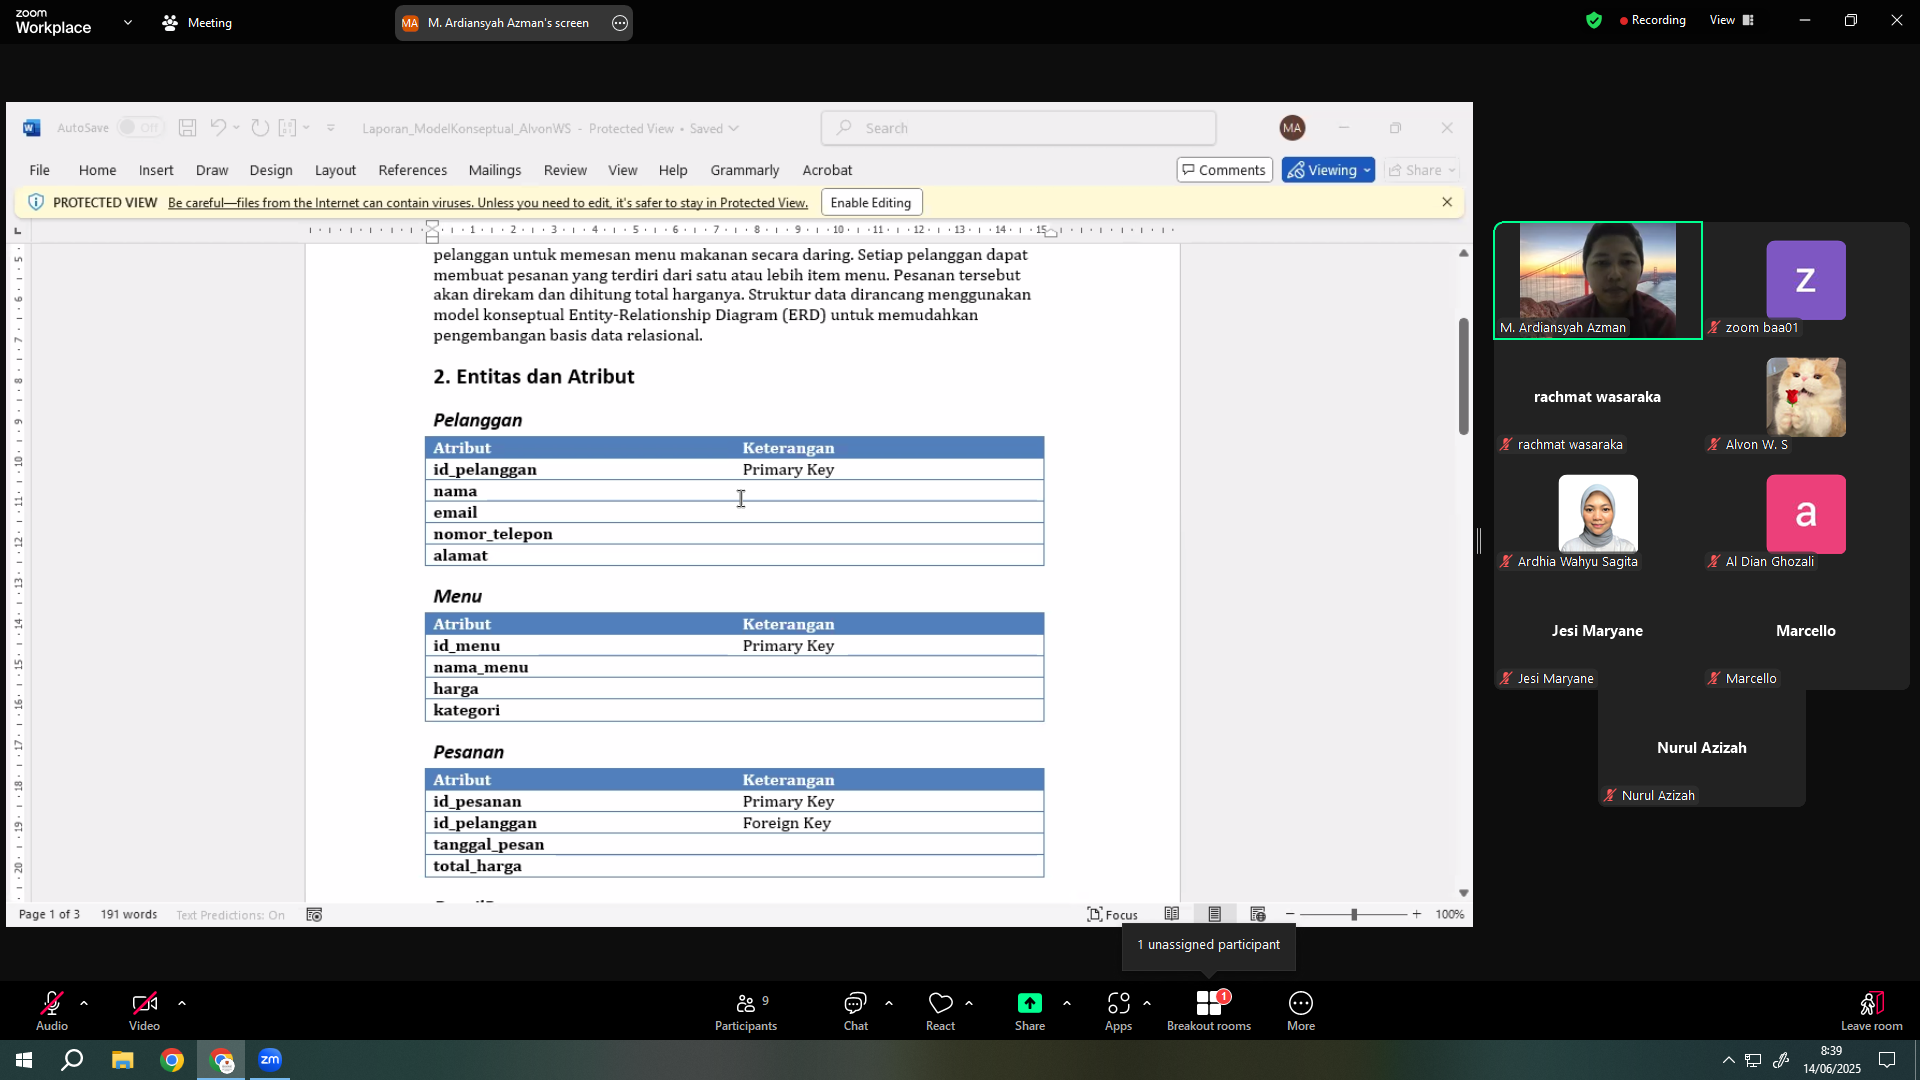The height and width of the screenshot is (1080, 1920).
Task: Open Zoom from the taskbar
Action: pyautogui.click(x=270, y=1060)
